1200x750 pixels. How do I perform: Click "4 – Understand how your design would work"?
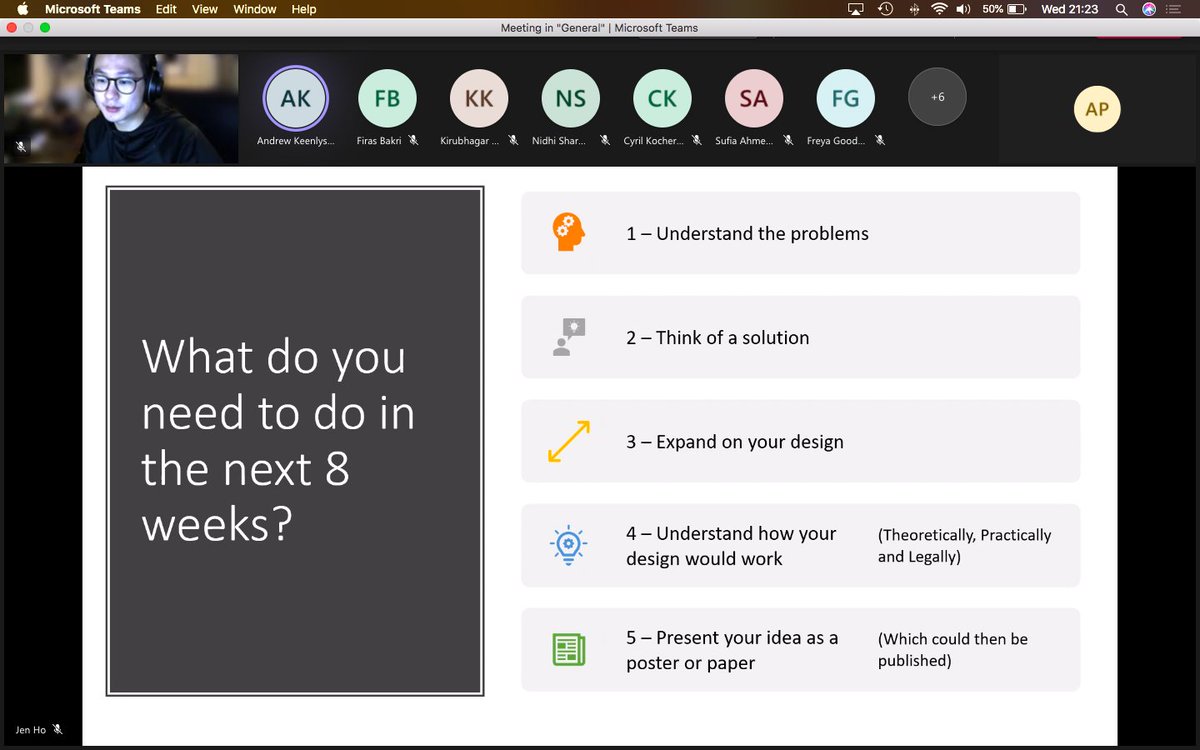[731, 546]
